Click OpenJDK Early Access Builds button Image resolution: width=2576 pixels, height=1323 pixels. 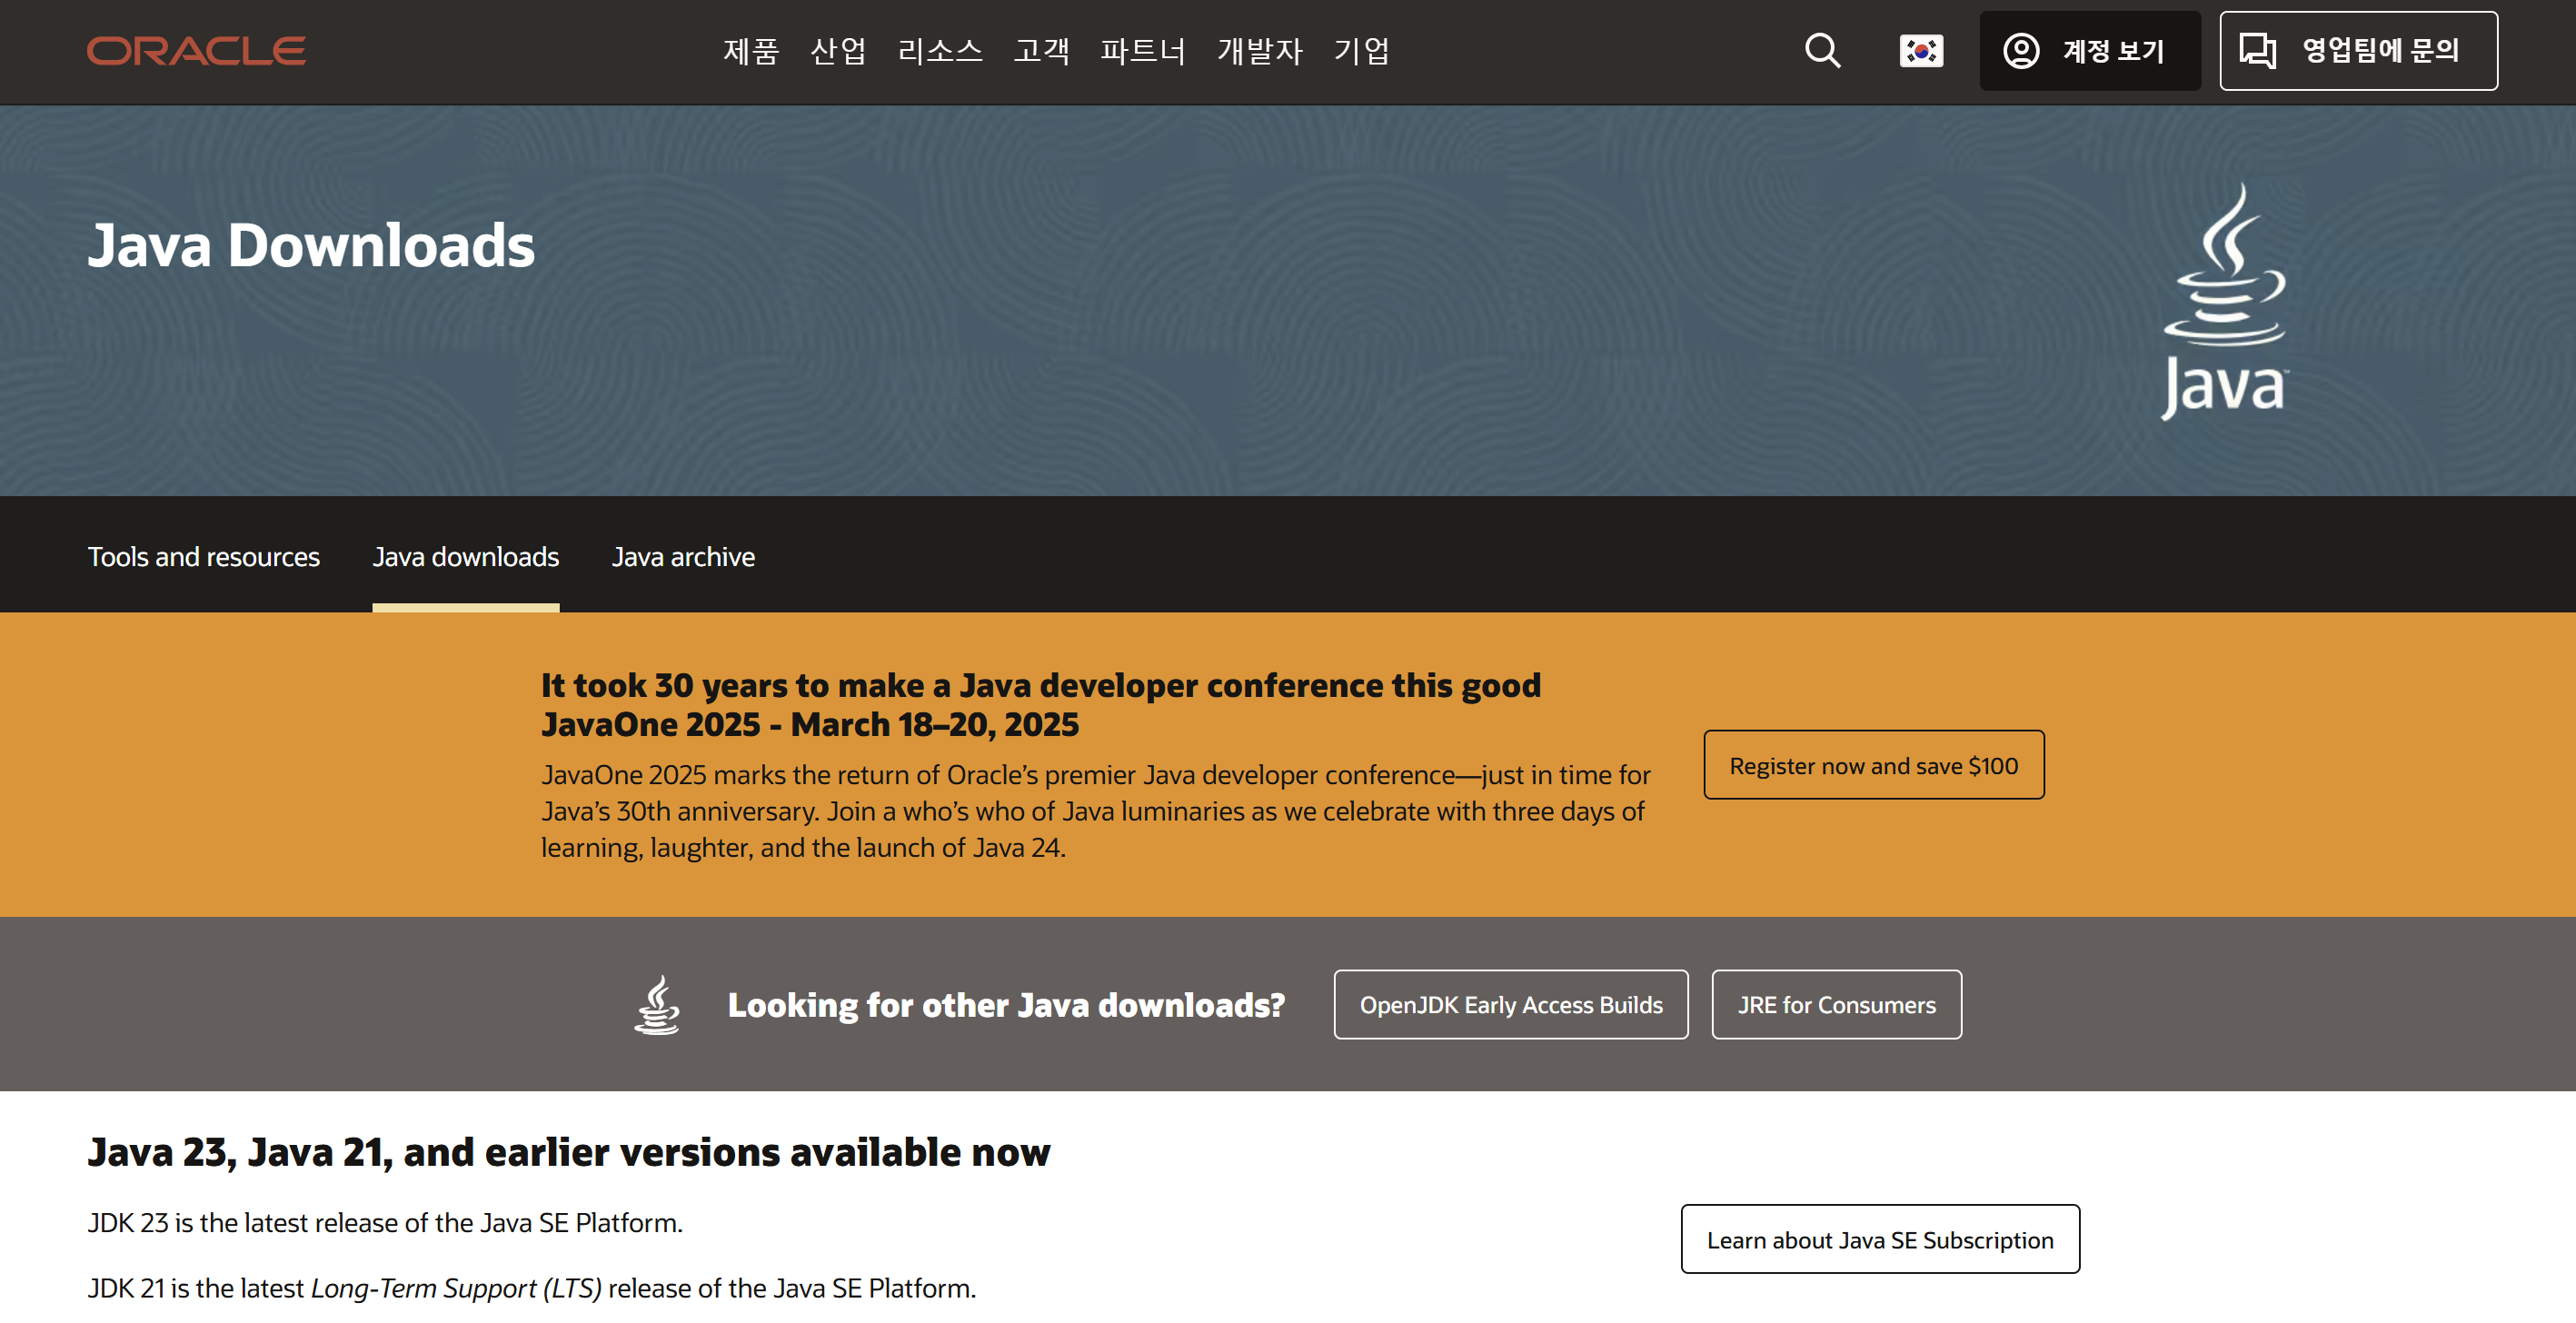point(1510,1005)
